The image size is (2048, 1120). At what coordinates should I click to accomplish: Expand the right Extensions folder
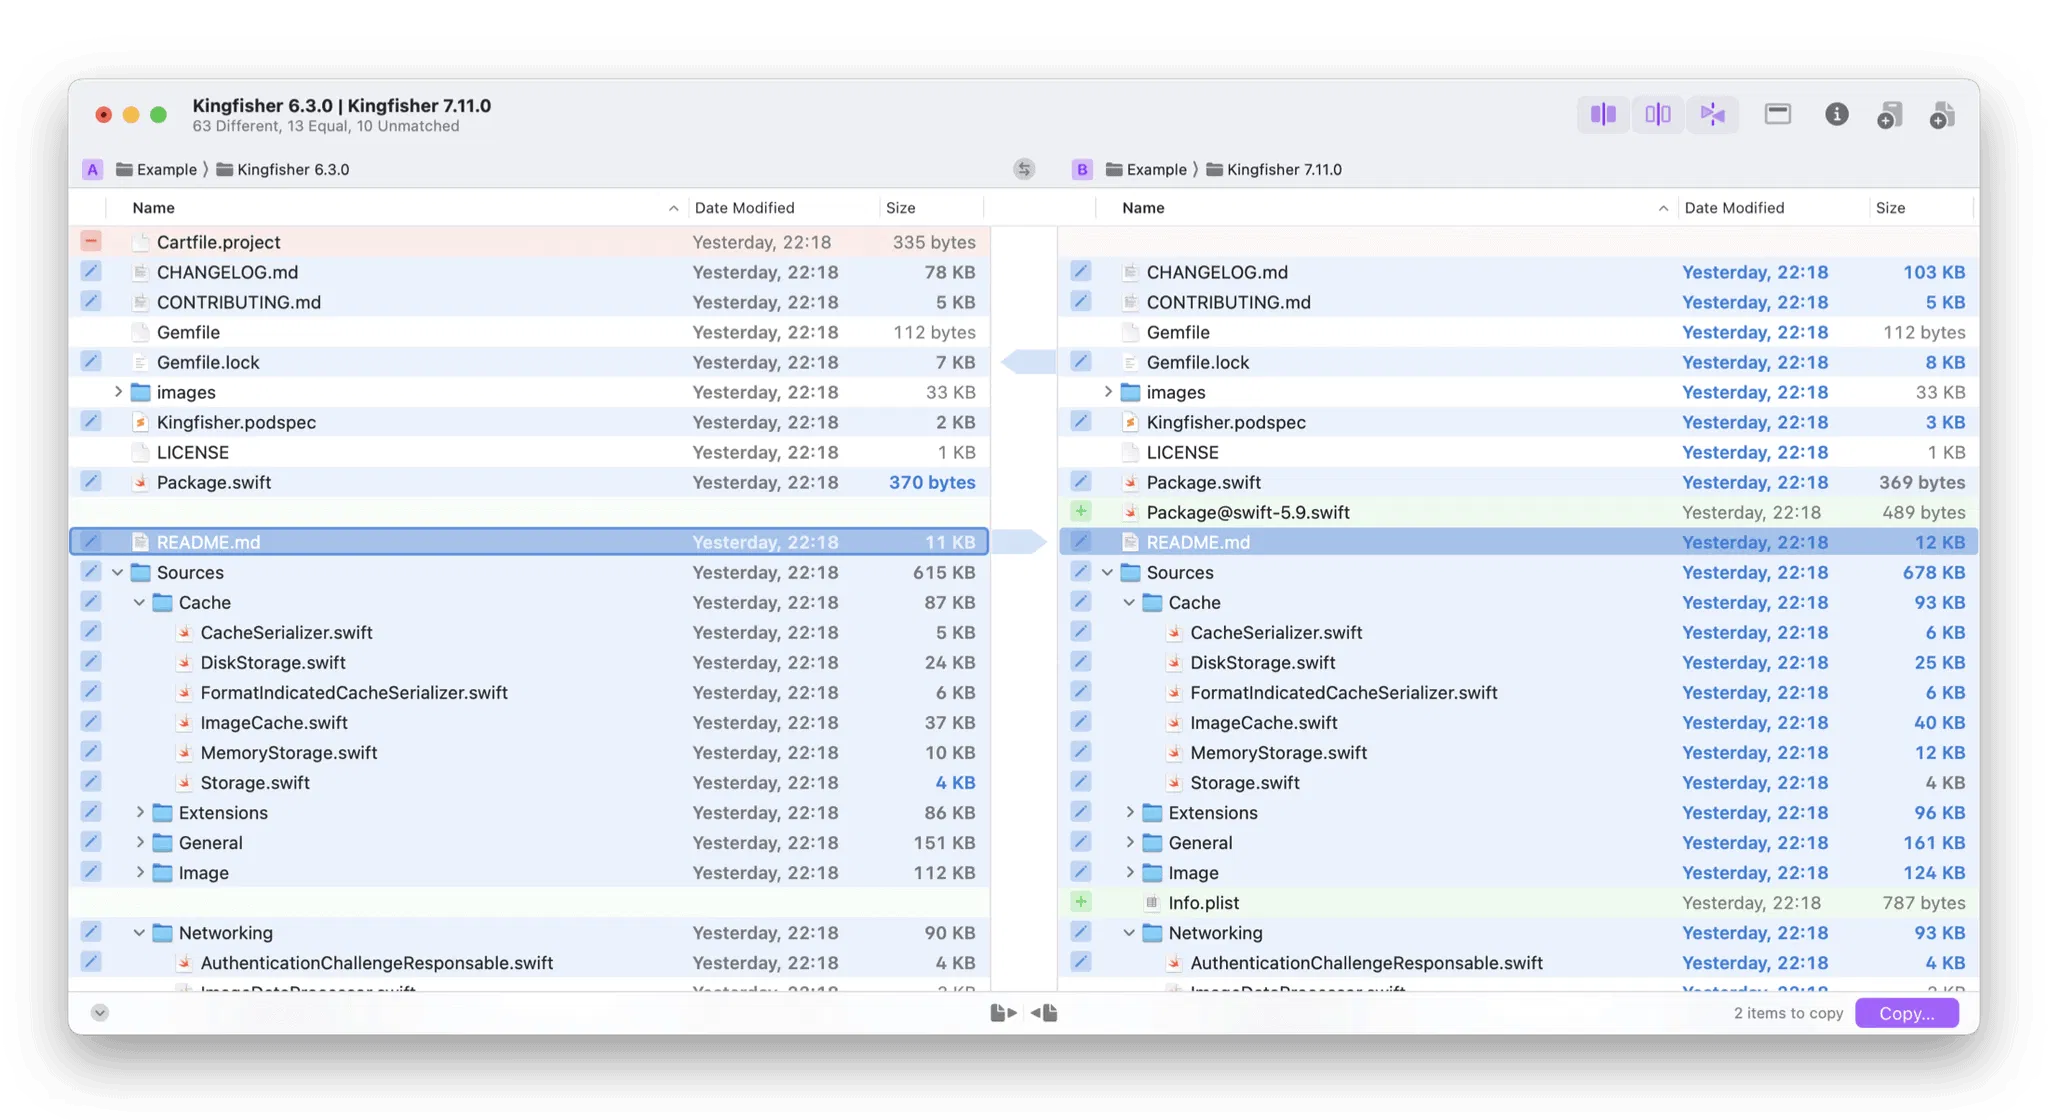[1130, 812]
